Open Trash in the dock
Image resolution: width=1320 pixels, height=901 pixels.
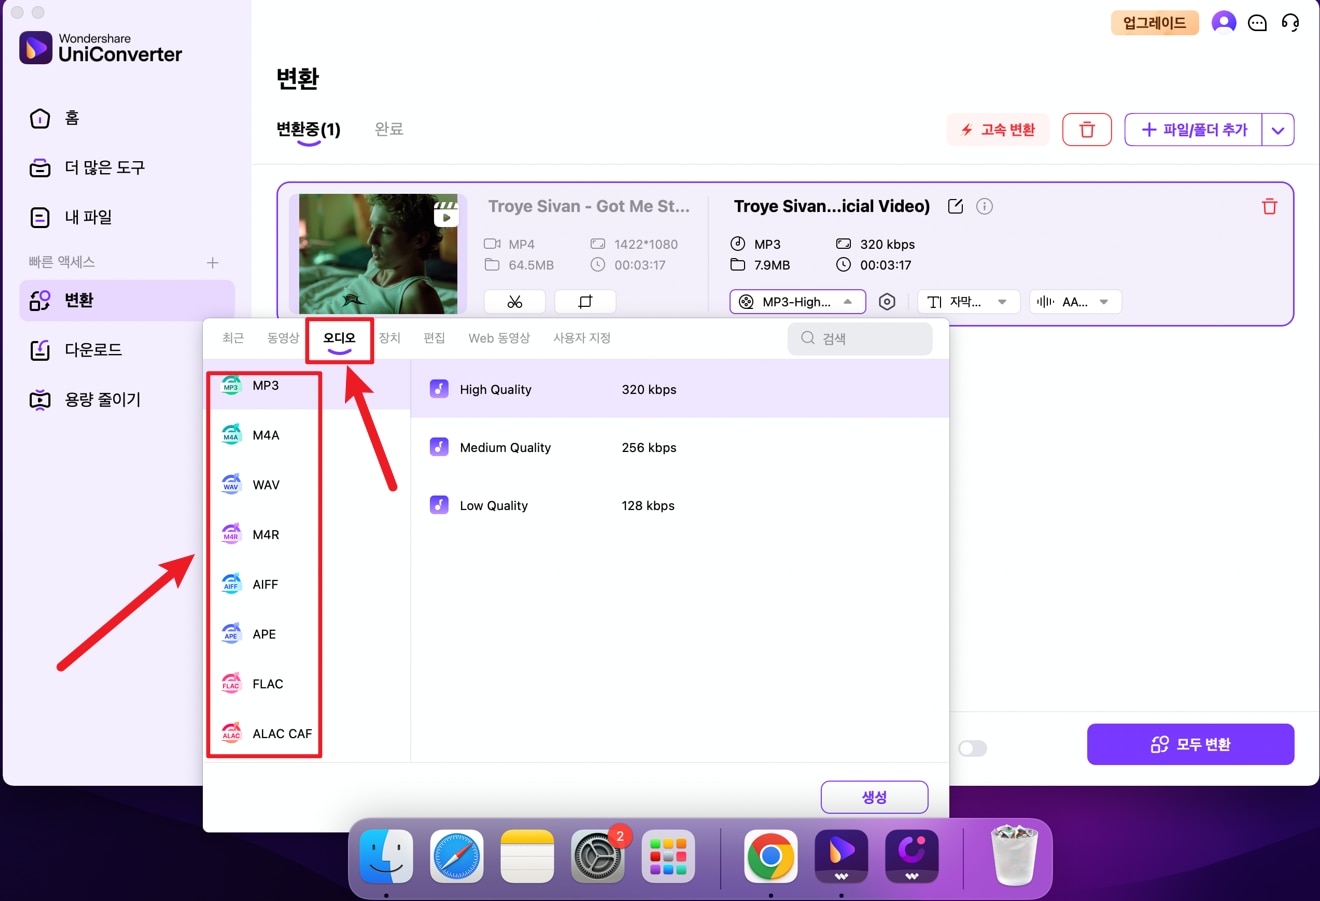point(1014,856)
